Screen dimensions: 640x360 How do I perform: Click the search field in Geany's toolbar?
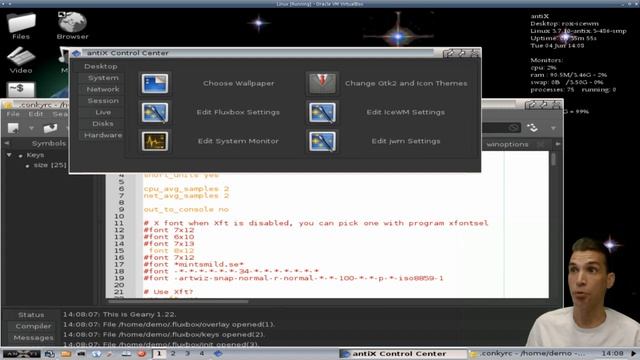click(x=501, y=128)
